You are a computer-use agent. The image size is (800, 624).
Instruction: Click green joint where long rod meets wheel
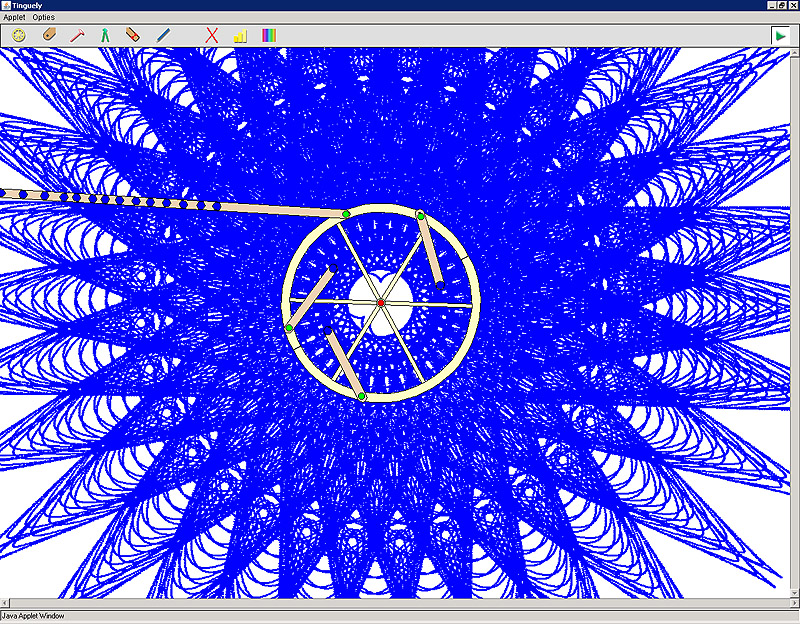click(346, 214)
